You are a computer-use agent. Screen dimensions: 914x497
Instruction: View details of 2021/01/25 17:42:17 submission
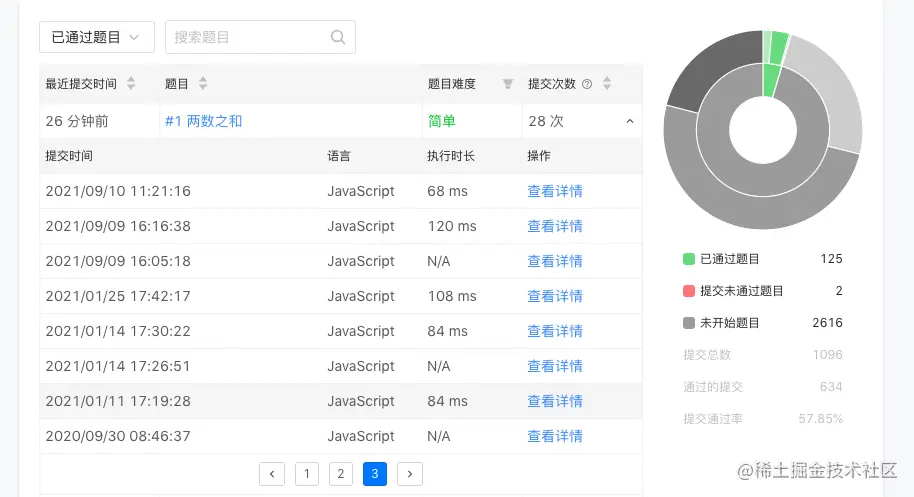(x=555, y=296)
